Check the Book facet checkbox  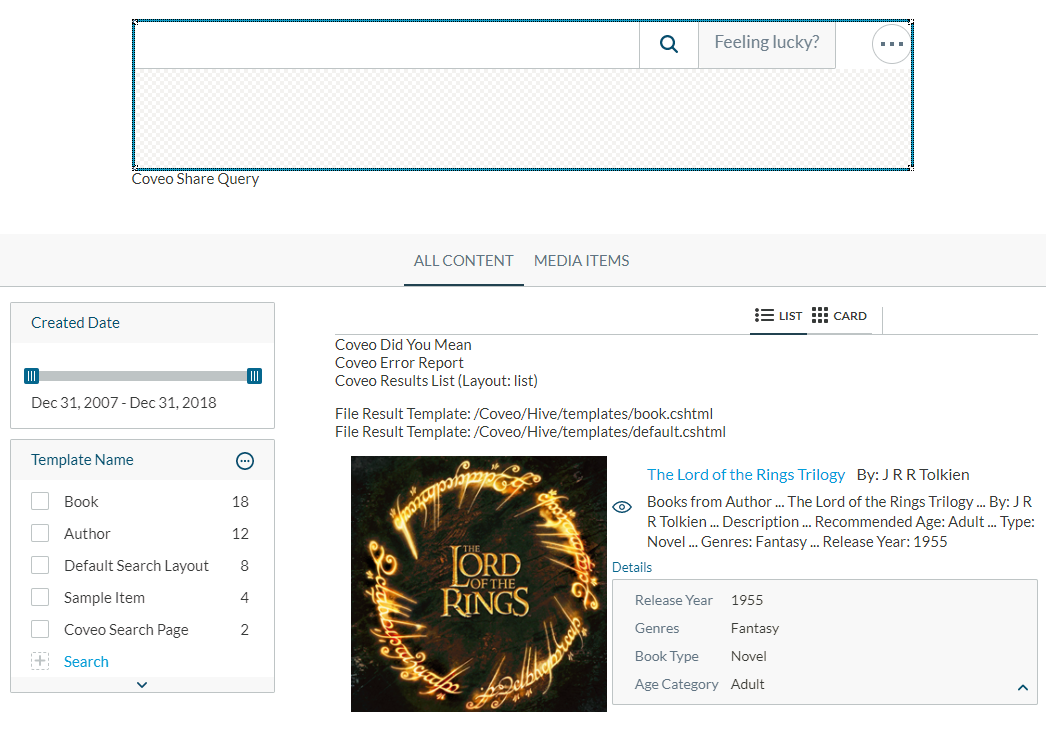point(40,501)
